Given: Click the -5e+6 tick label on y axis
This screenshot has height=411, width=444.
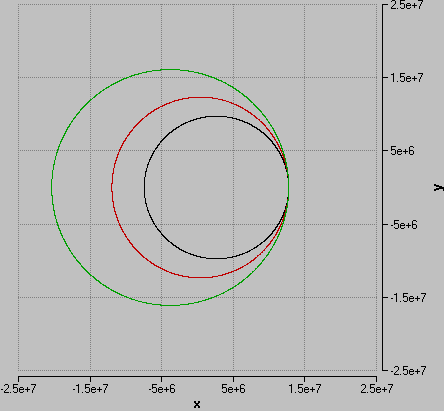Looking at the screenshot, I should pyautogui.click(x=404, y=225).
